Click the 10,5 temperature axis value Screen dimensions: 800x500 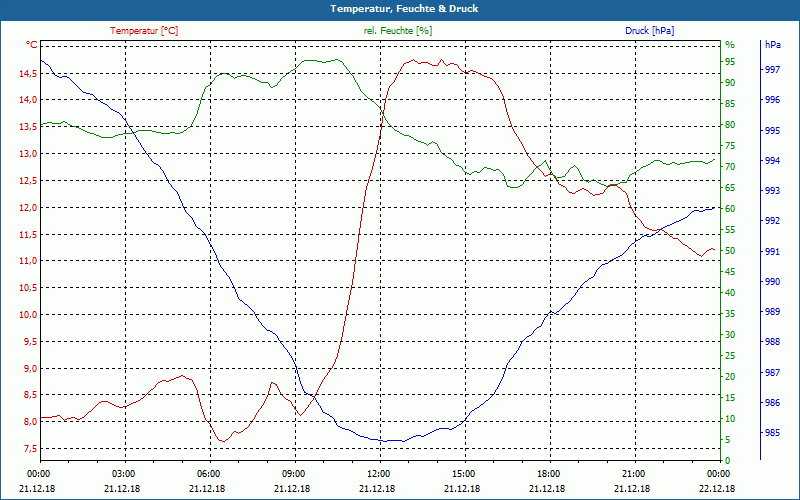[28, 288]
